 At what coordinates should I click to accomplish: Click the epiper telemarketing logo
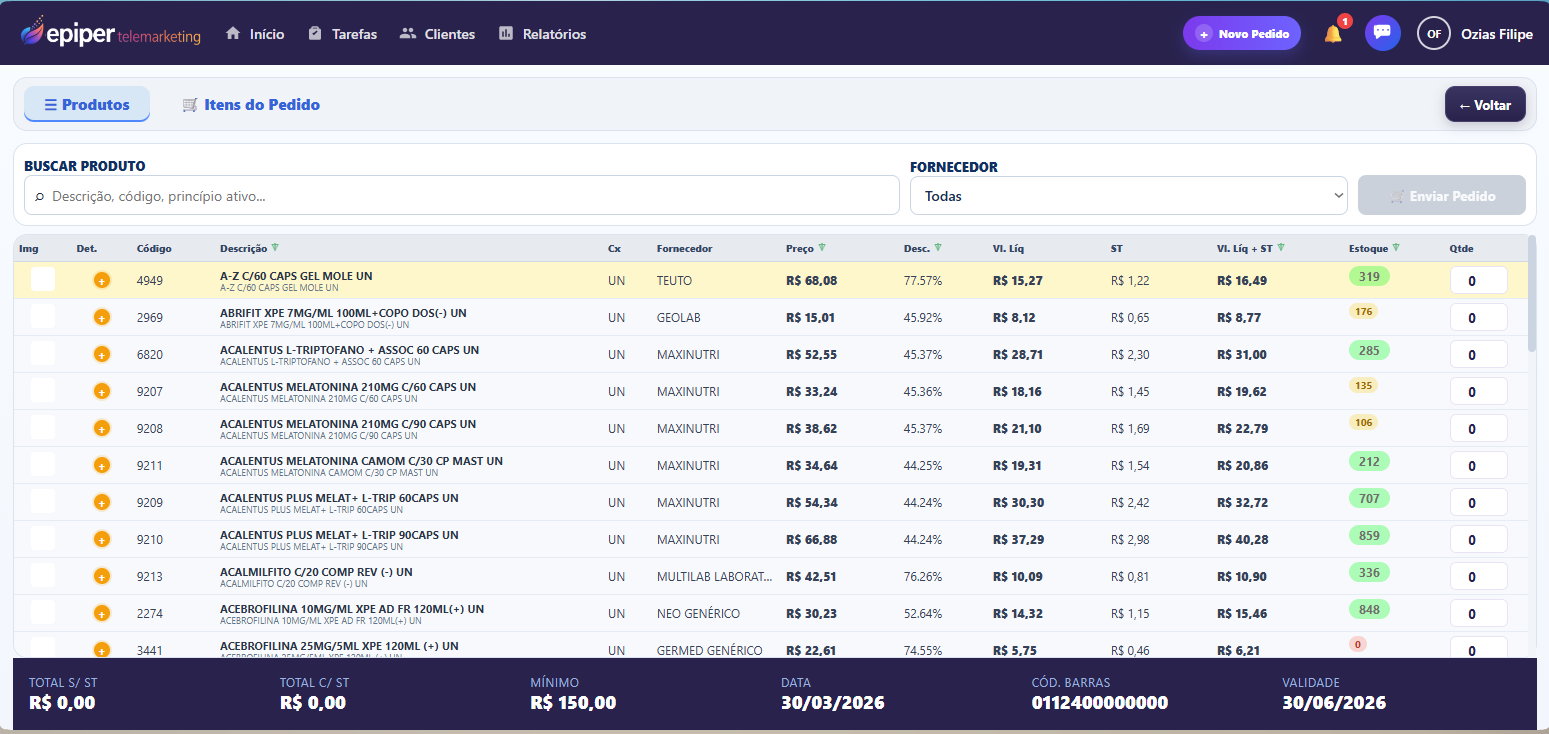pos(111,34)
